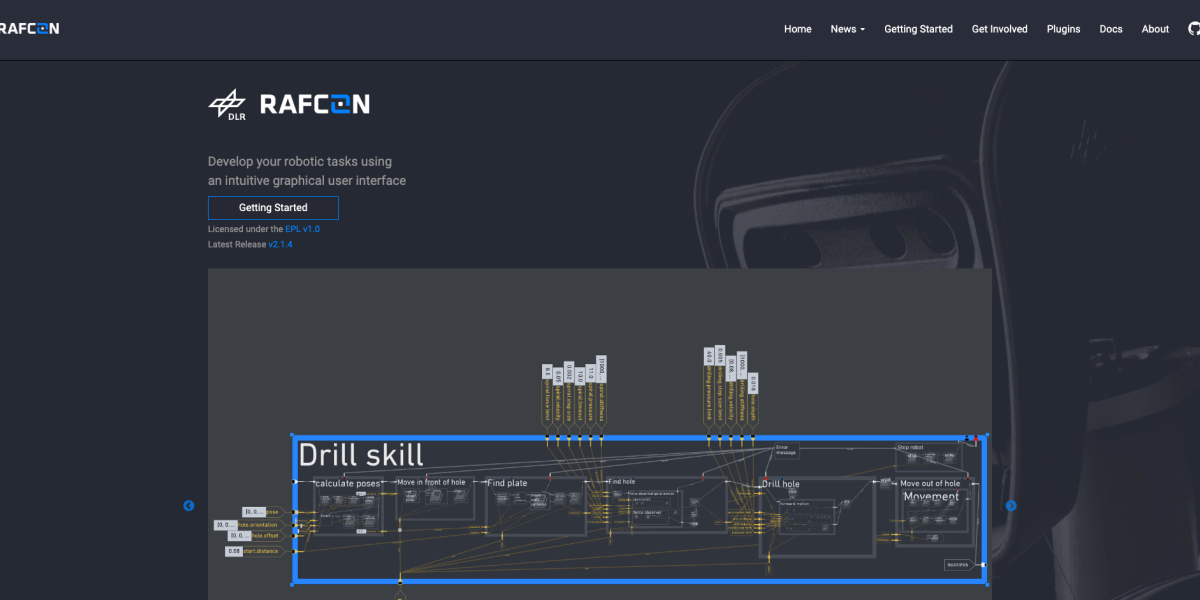Expand the News dropdown menu
This screenshot has height=600, width=1200.
(x=847, y=29)
